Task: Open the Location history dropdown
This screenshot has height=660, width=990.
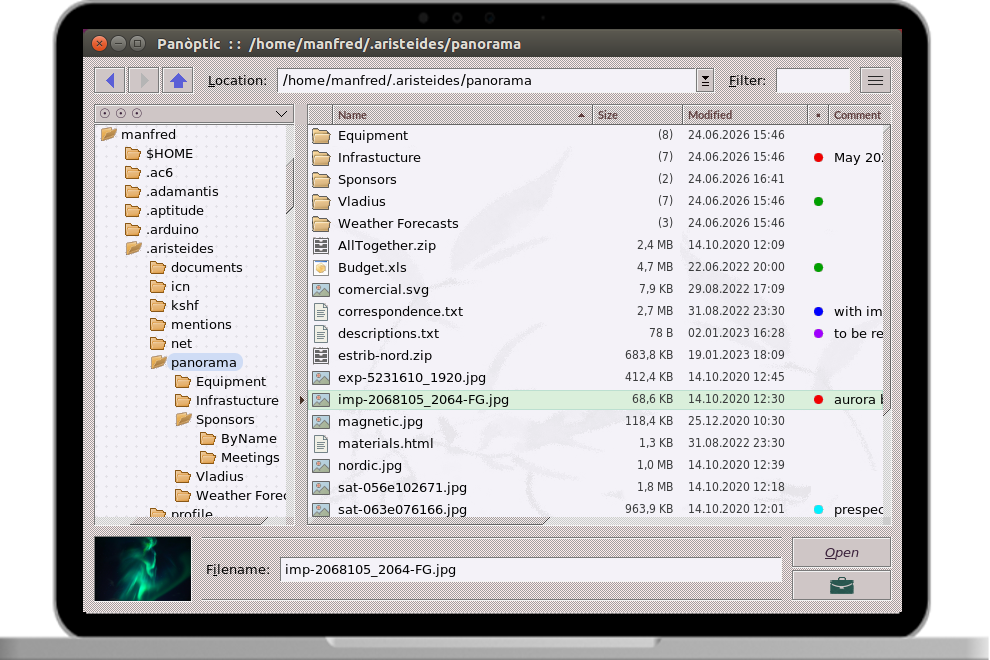Action: pyautogui.click(x=705, y=80)
